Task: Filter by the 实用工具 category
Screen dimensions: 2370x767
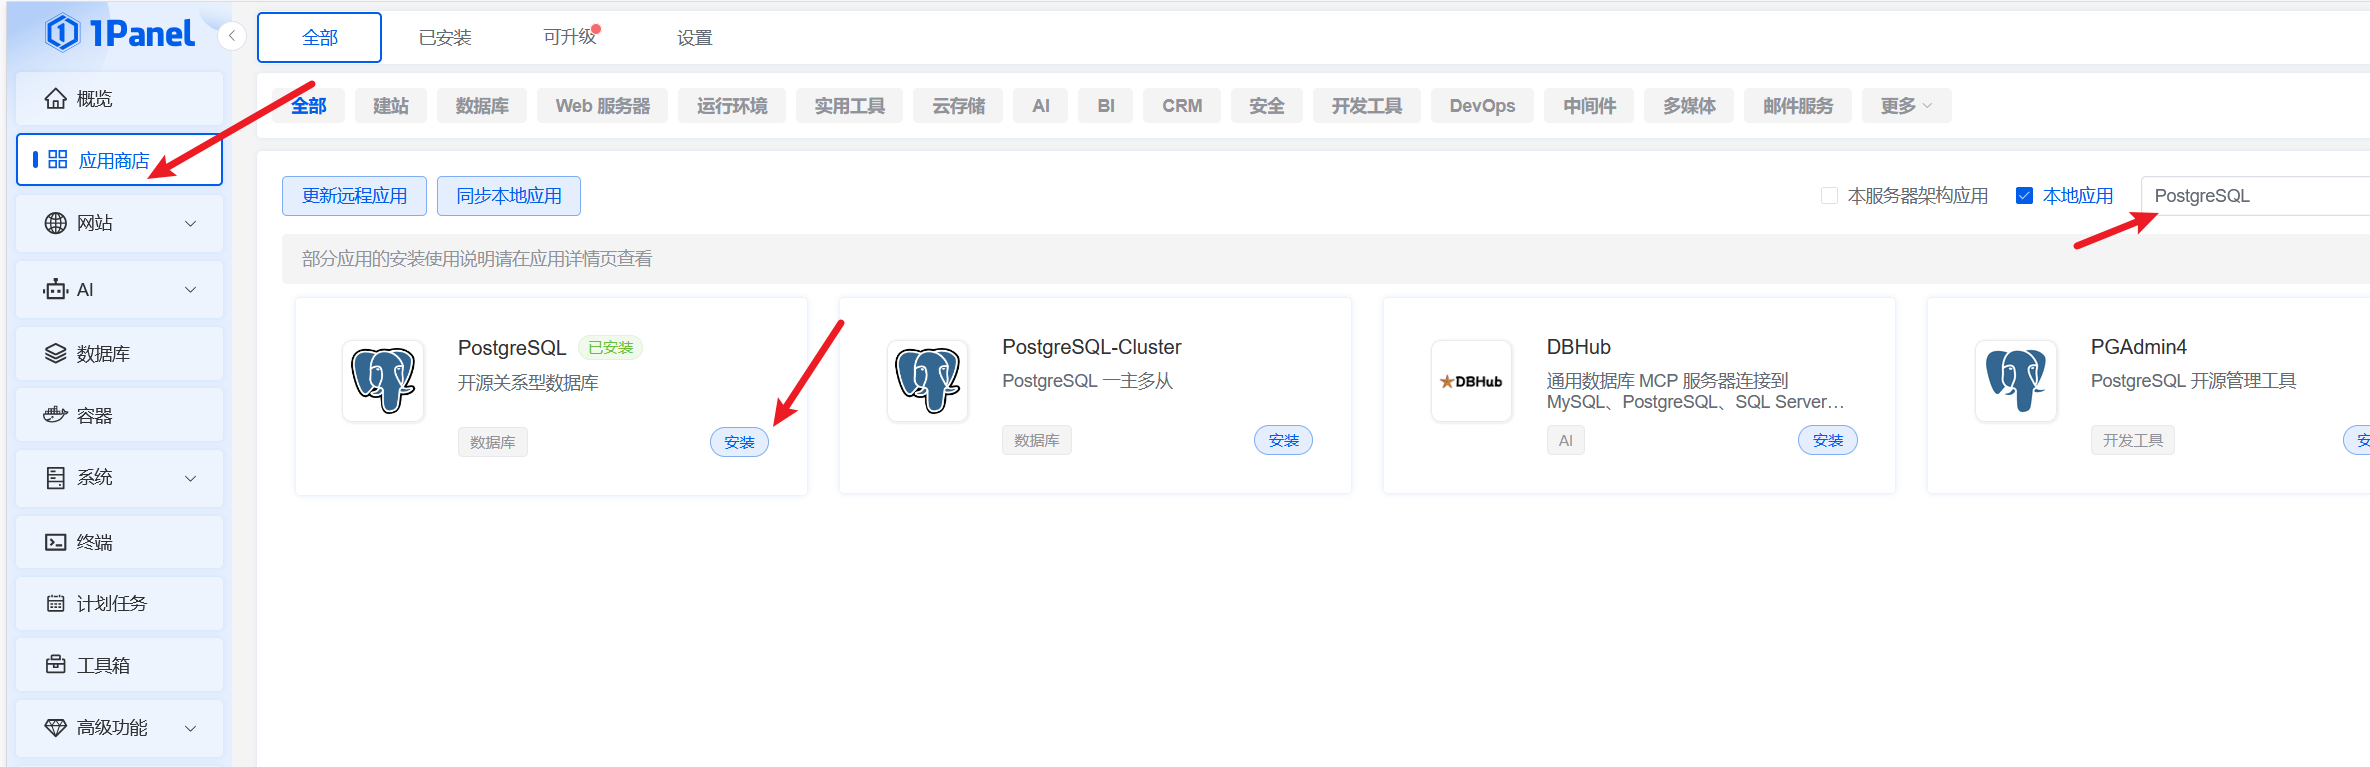Action: [x=849, y=106]
